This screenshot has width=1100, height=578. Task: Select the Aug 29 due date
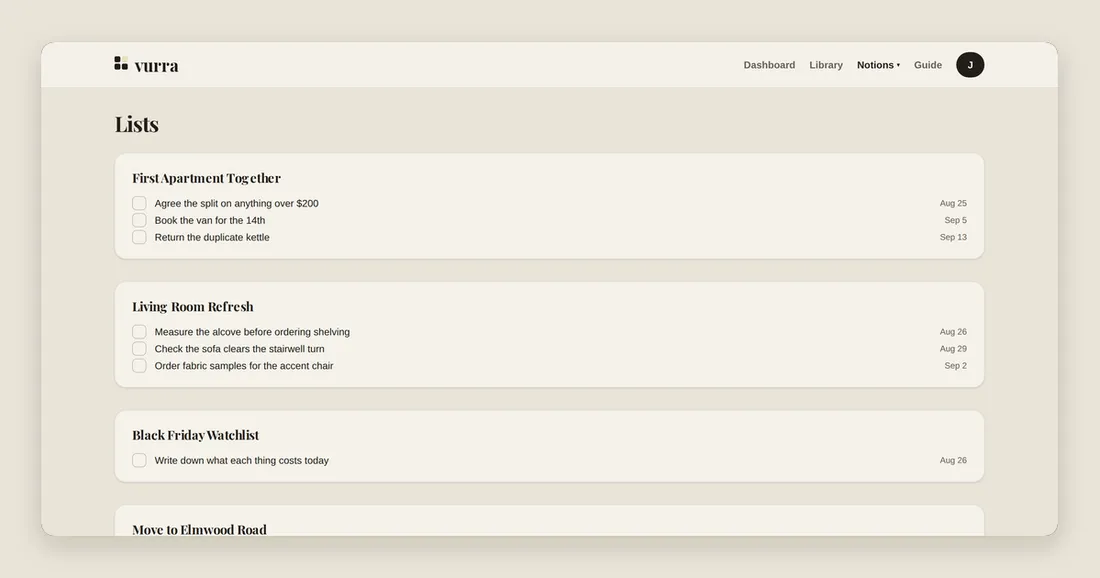click(x=953, y=349)
